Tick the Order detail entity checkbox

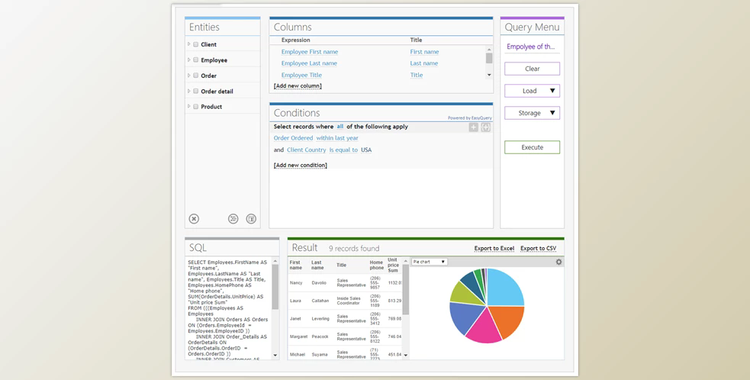196,91
